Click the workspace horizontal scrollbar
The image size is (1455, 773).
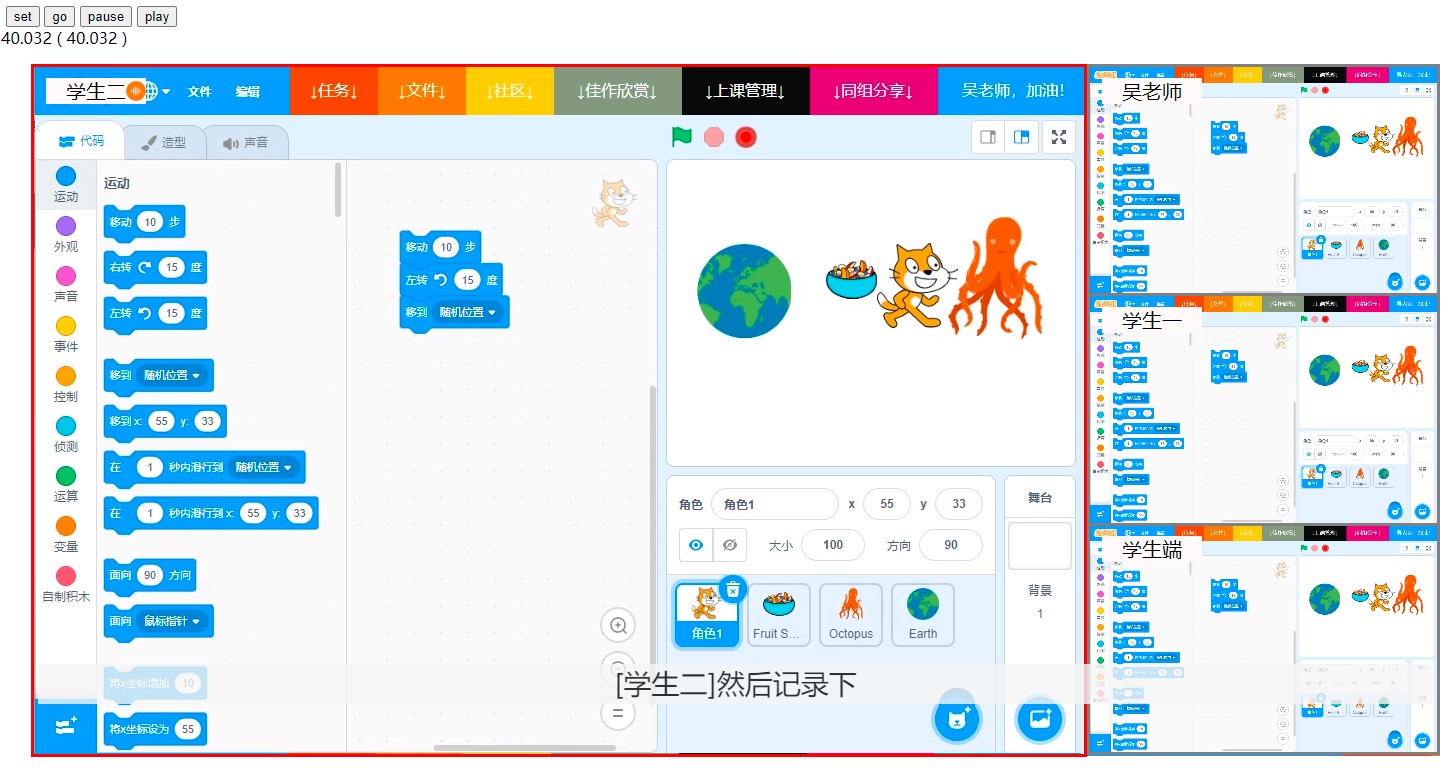coord(525,748)
